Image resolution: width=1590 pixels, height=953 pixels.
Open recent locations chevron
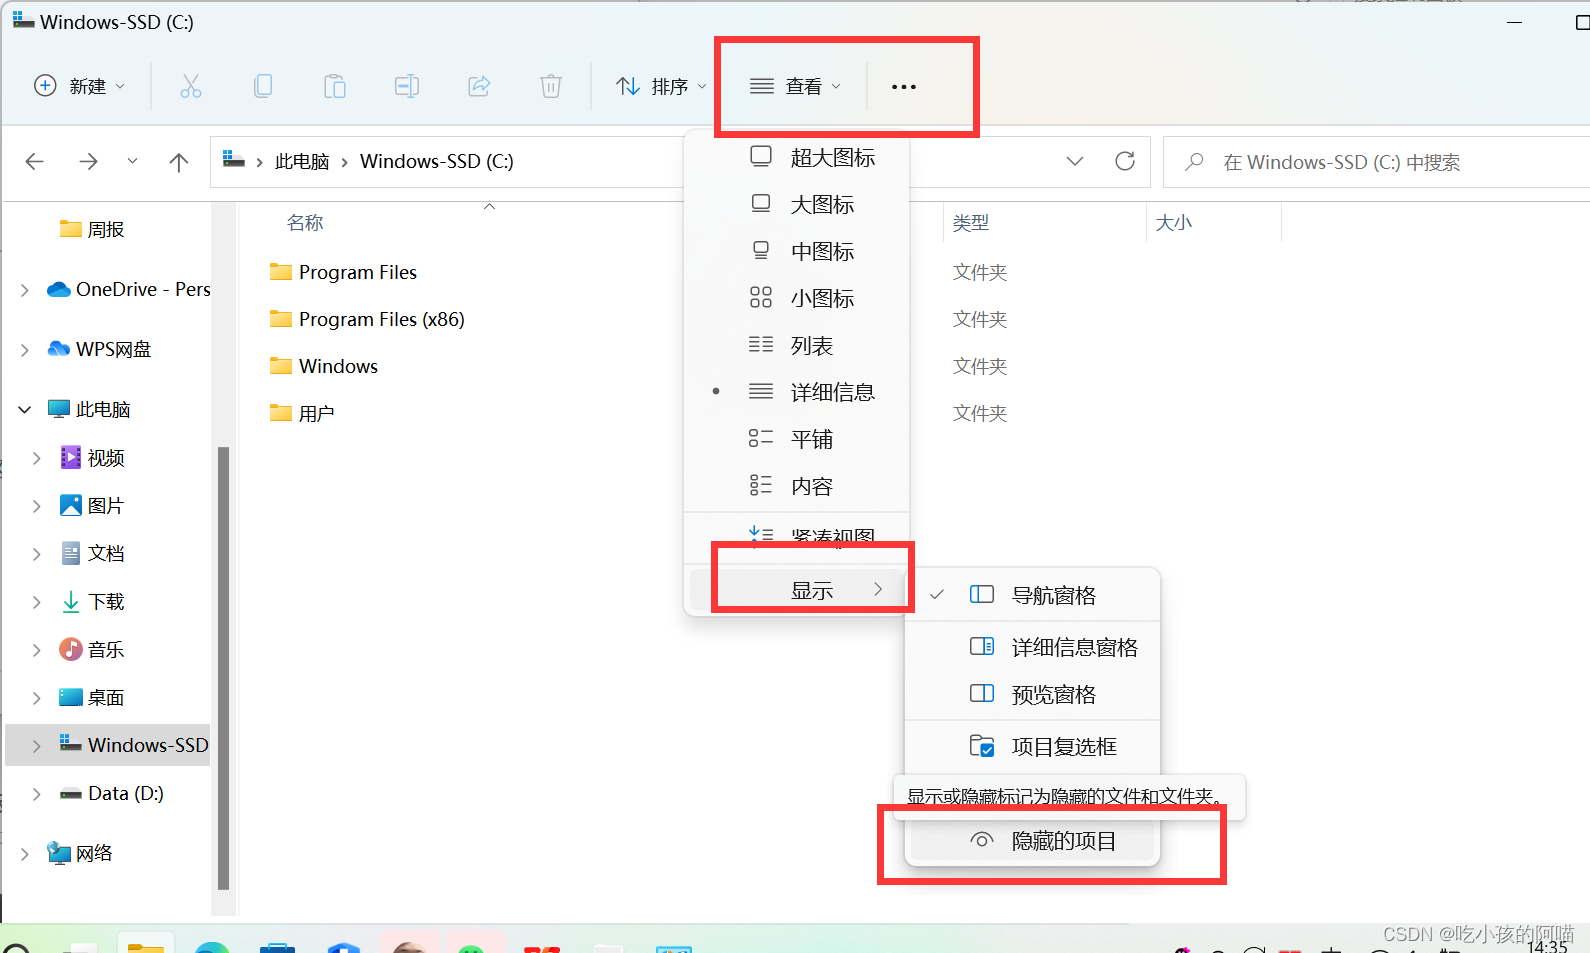(x=132, y=161)
